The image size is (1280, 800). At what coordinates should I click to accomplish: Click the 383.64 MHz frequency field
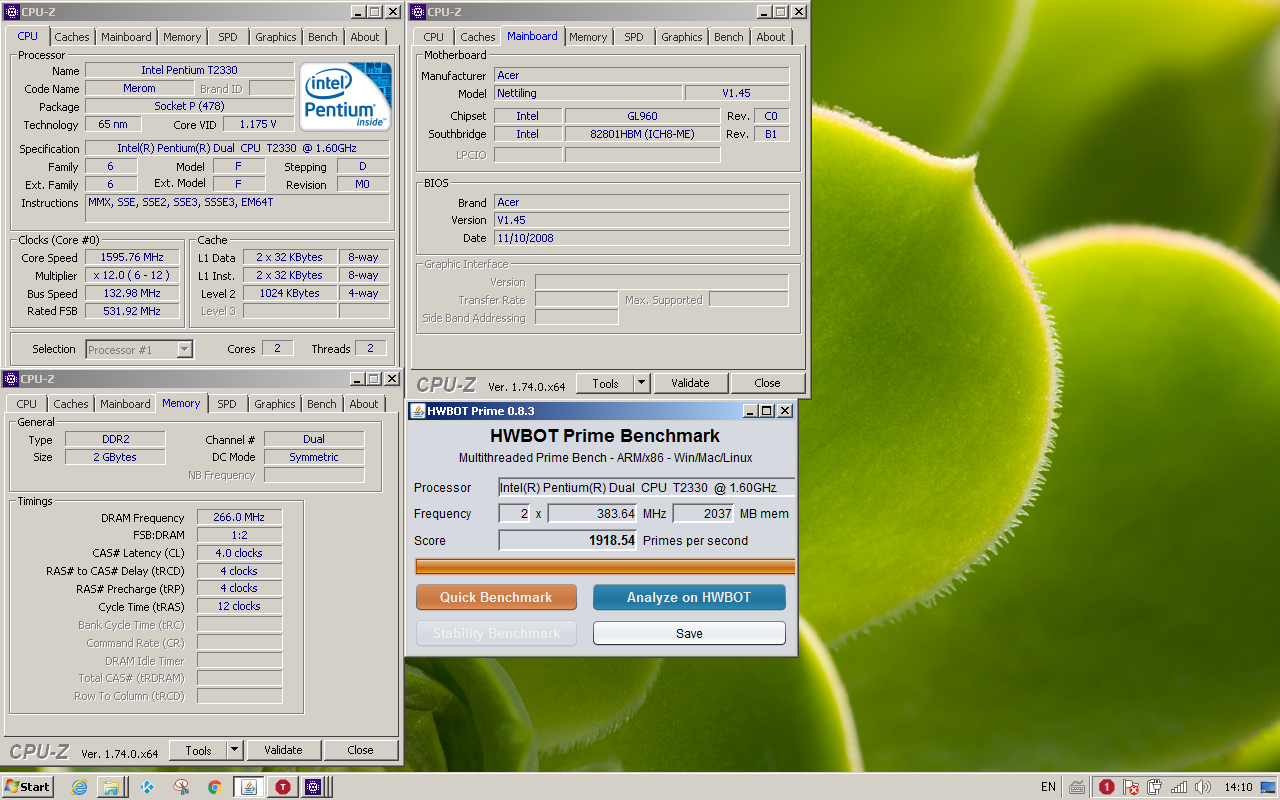(x=592, y=514)
